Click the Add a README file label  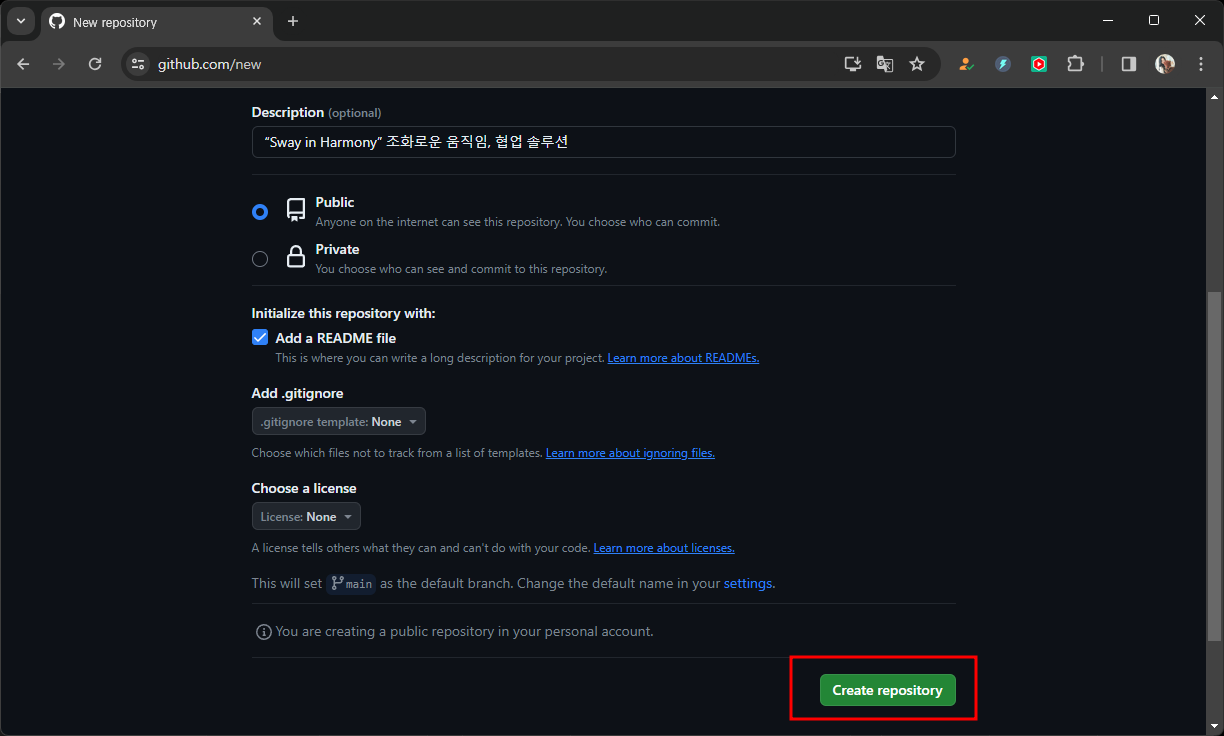[x=336, y=338]
